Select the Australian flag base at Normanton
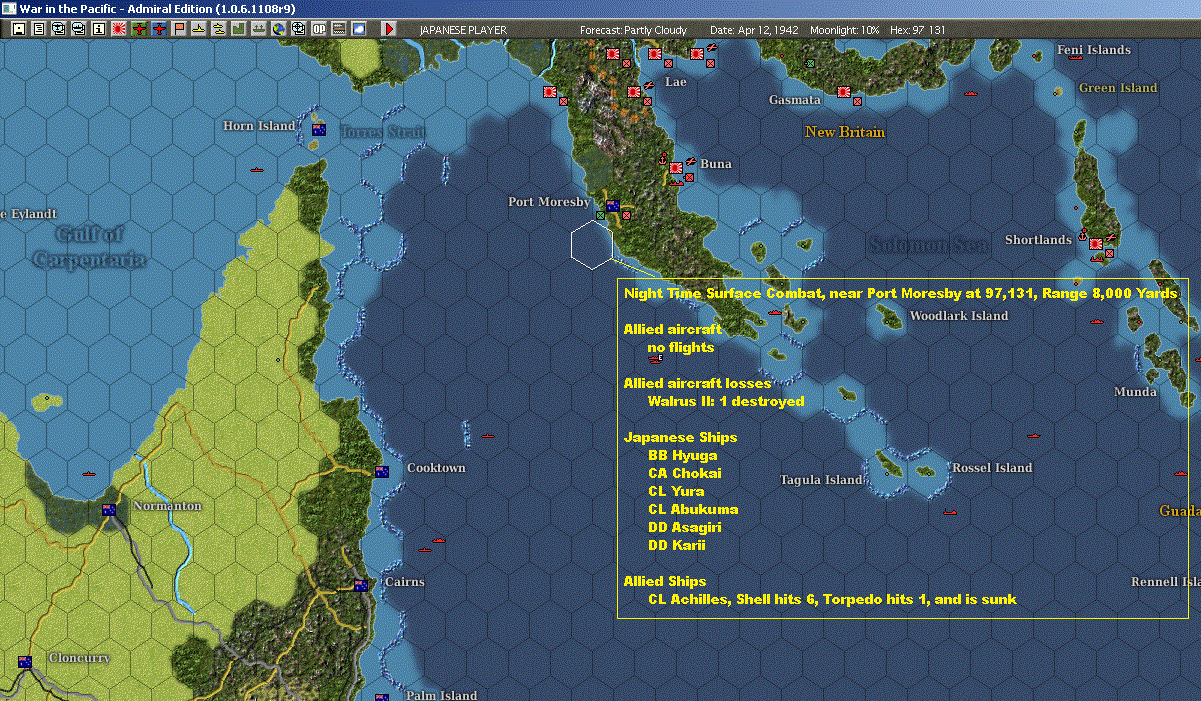1201x701 pixels. point(109,510)
